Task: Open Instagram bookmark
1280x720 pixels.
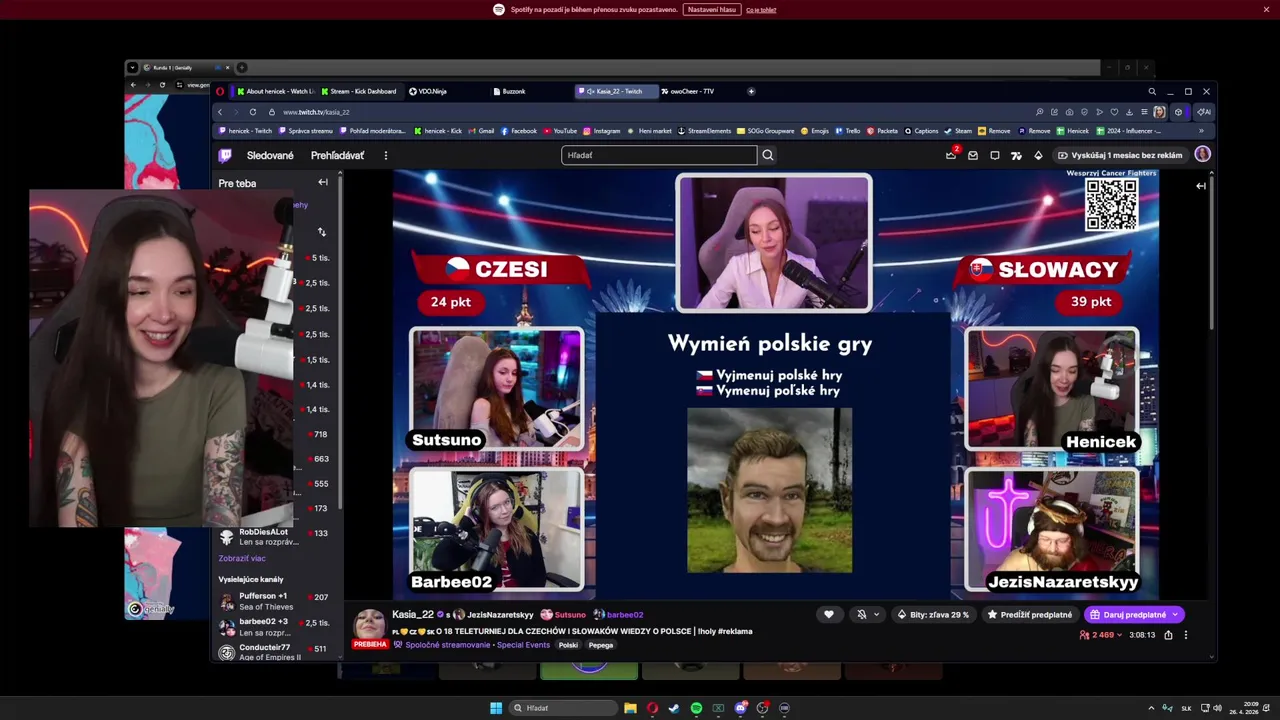Action: click(x=602, y=131)
